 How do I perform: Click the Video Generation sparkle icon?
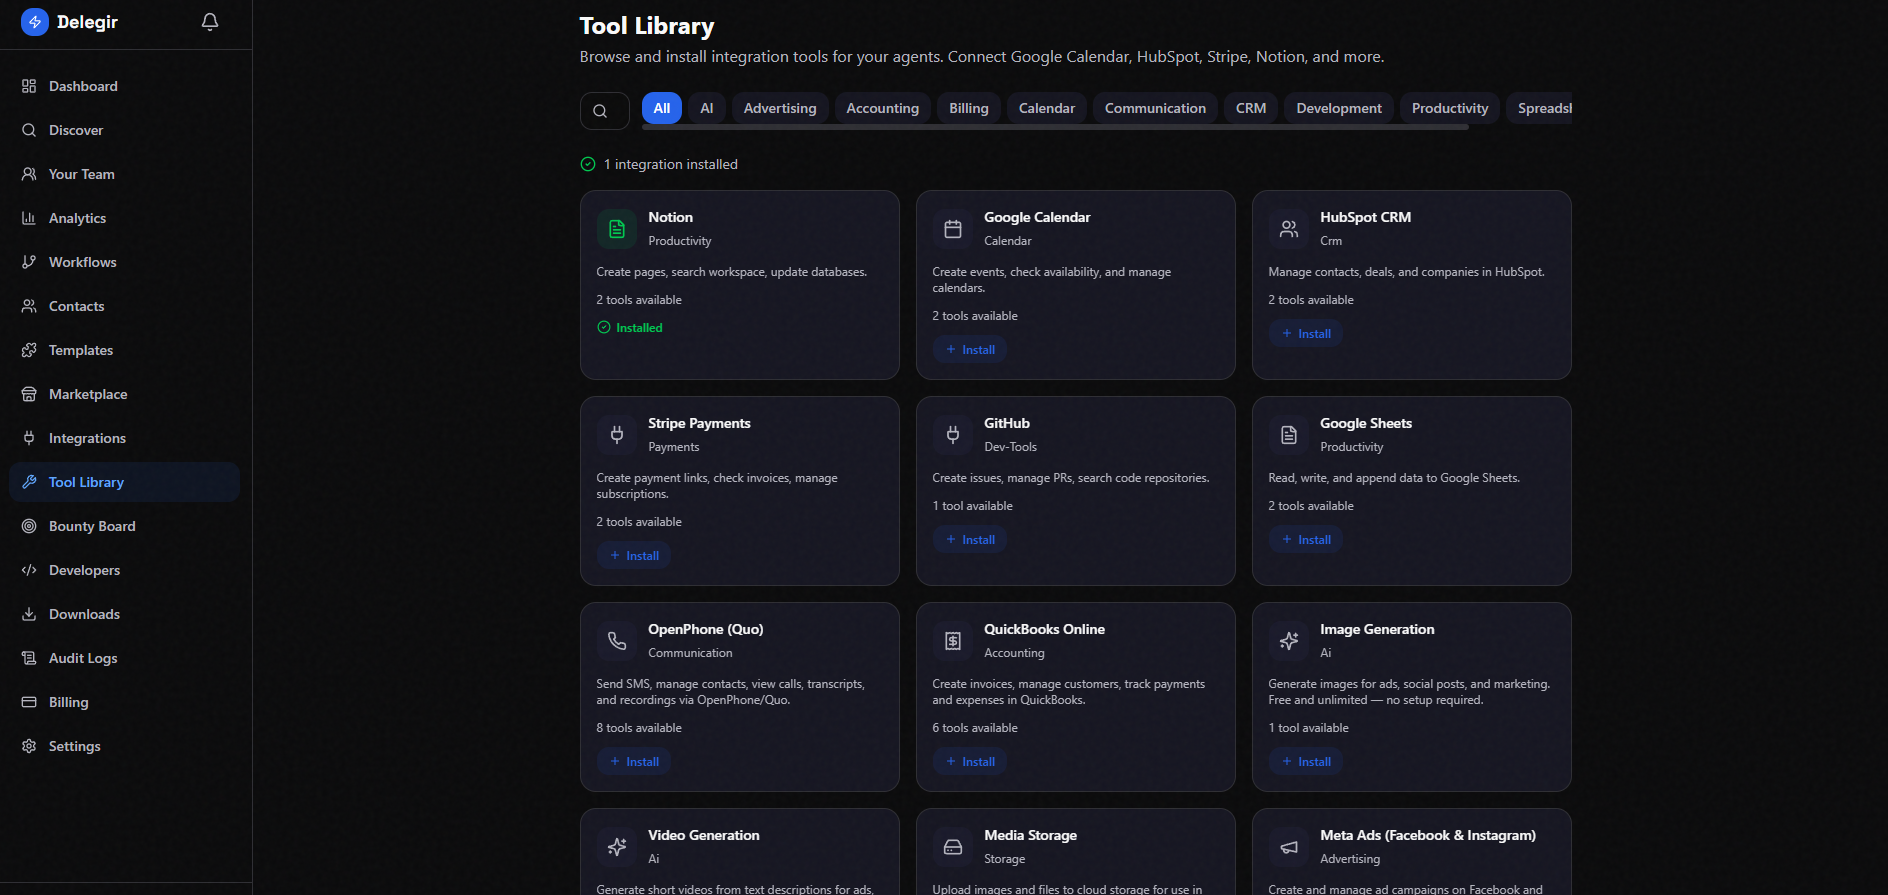click(x=617, y=847)
